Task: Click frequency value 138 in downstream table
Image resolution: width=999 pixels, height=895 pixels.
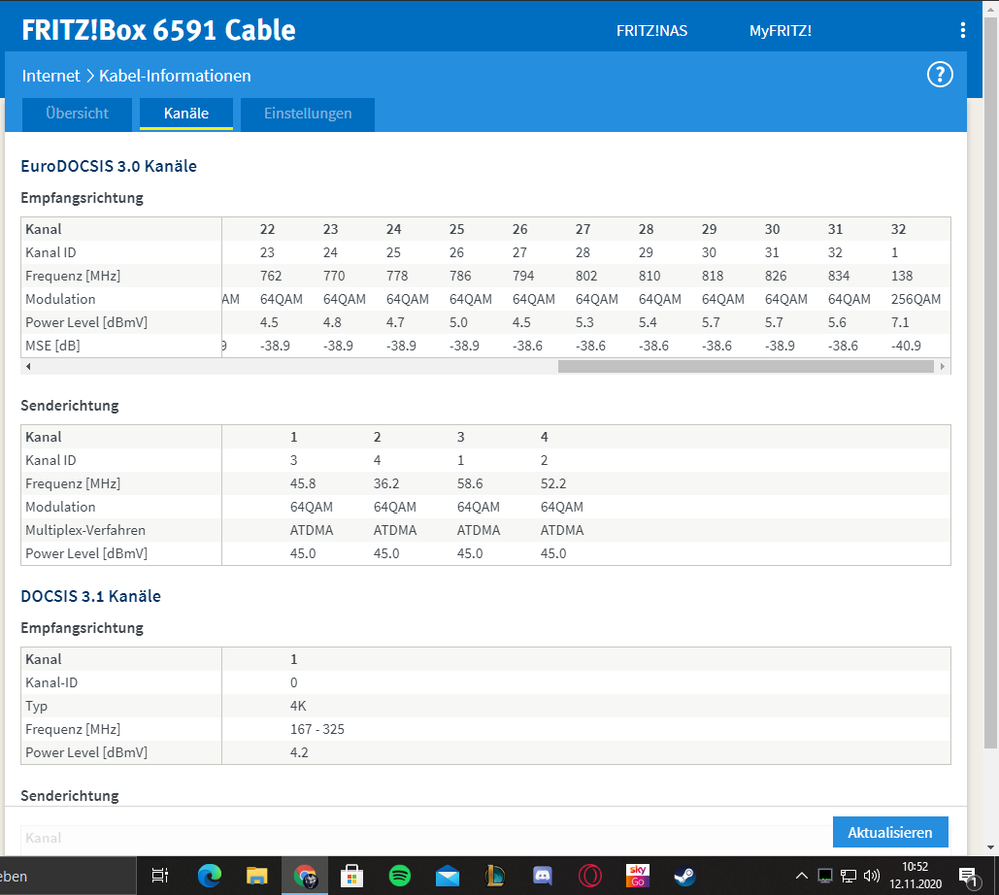Action: coord(902,276)
